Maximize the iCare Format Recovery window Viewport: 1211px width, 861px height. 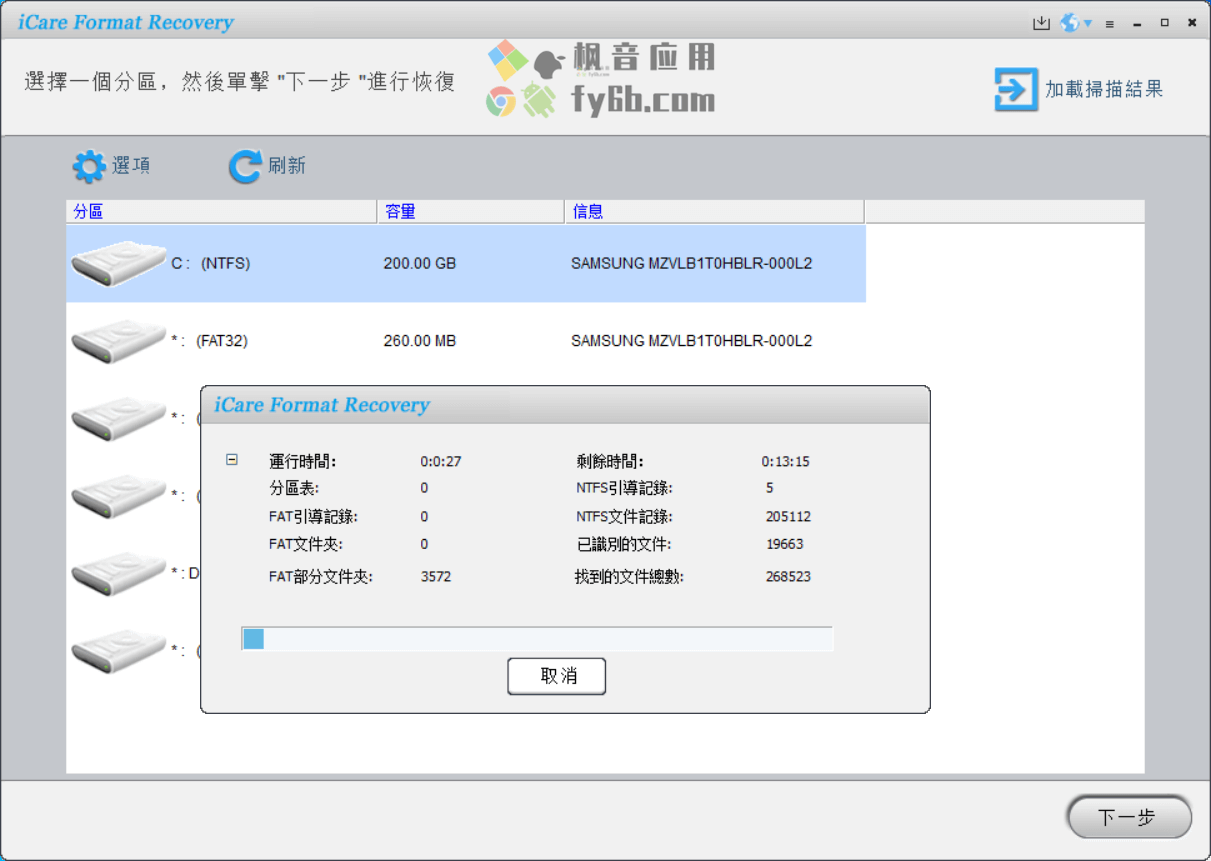tap(1164, 23)
